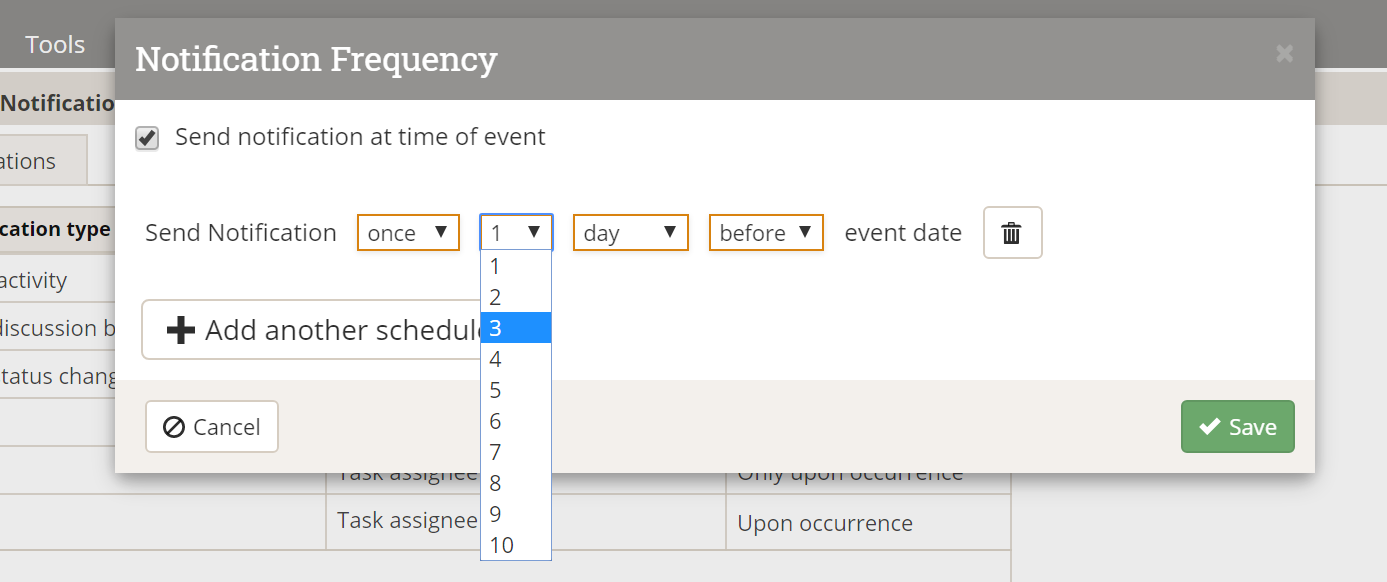
Task: Choose 10 from the number options
Action: coord(515,545)
